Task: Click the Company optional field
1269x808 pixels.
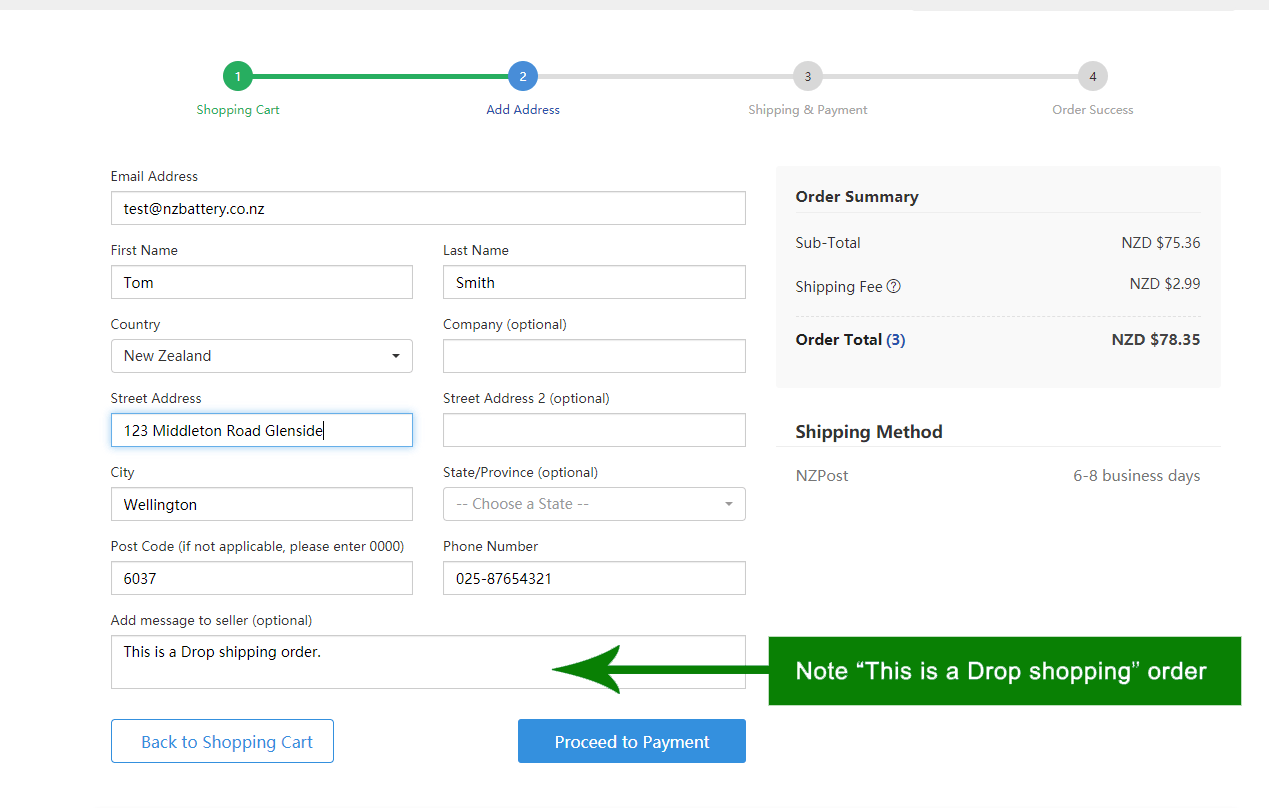Action: pyautogui.click(x=594, y=356)
